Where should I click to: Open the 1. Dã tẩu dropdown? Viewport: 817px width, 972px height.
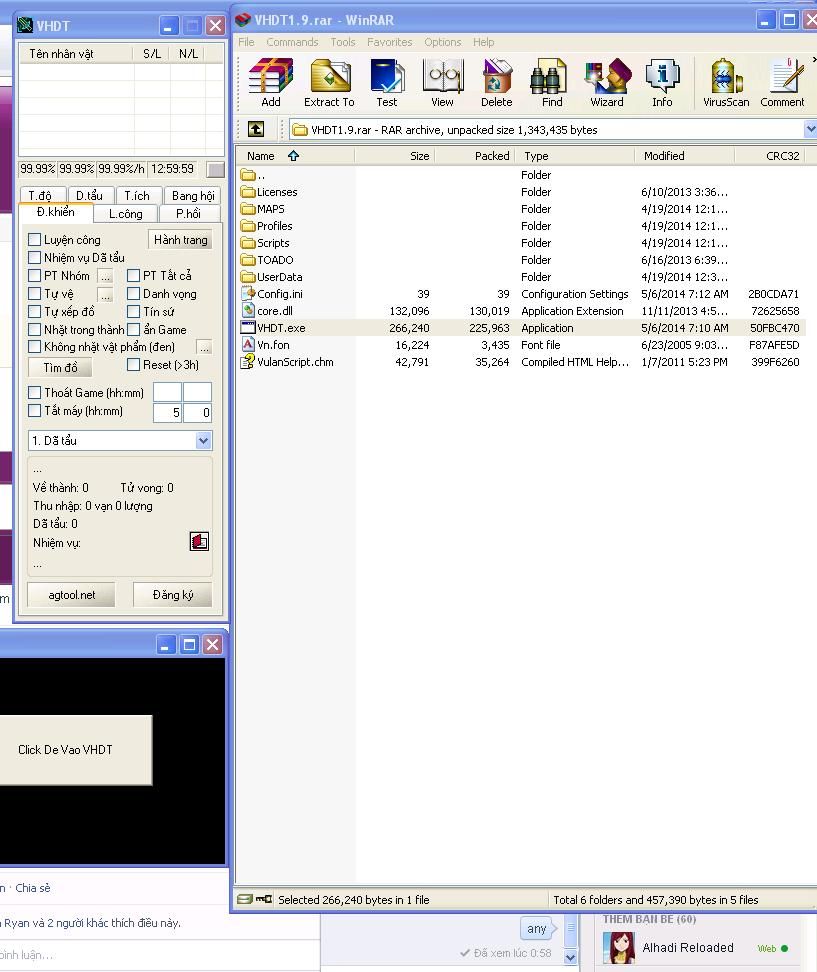203,440
